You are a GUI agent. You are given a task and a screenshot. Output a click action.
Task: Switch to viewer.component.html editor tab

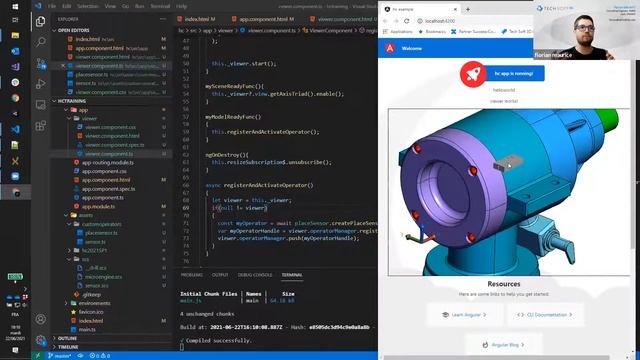345,19
